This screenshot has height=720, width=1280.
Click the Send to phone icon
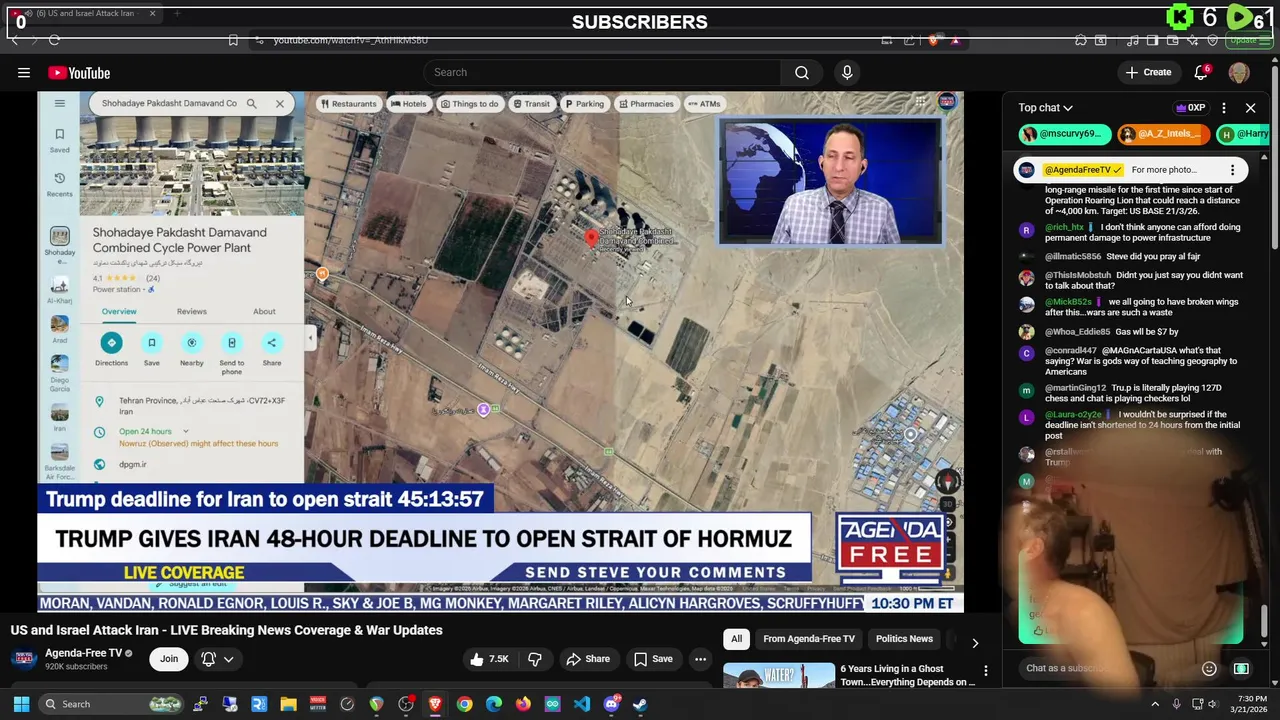tap(231, 342)
